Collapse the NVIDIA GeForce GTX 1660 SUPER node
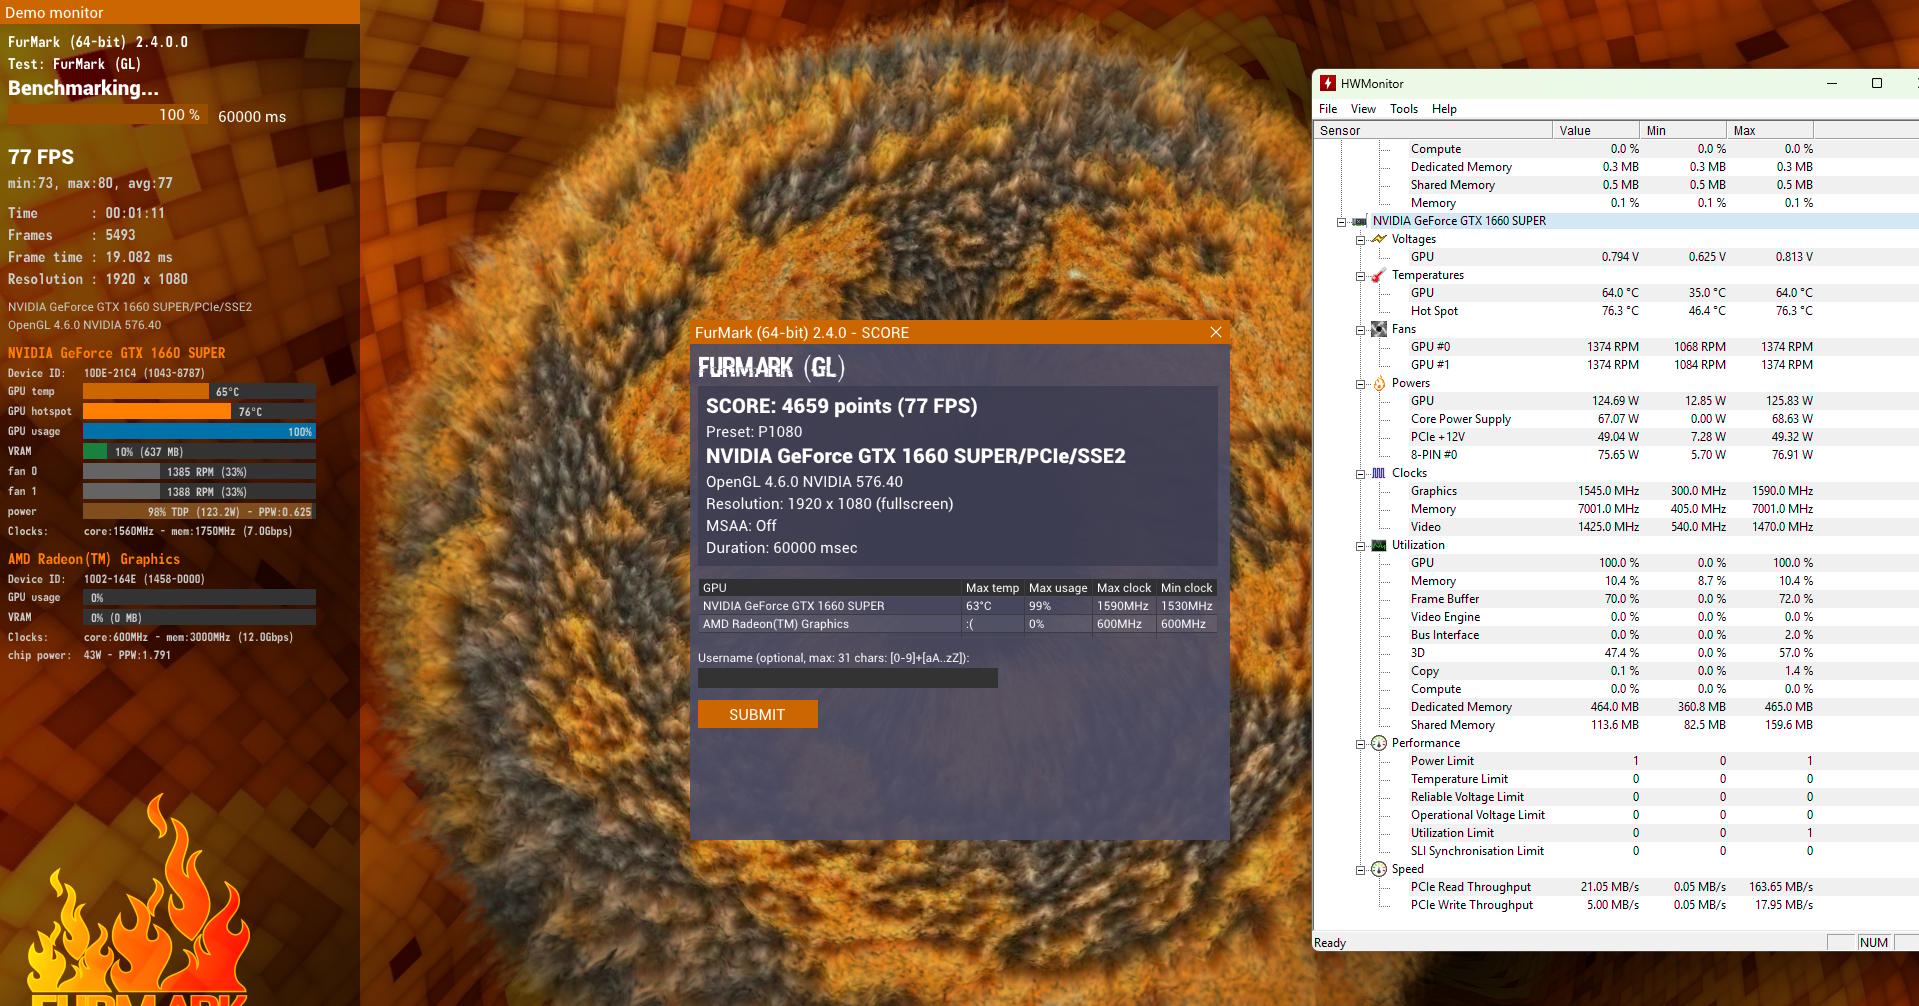 [x=1341, y=222]
